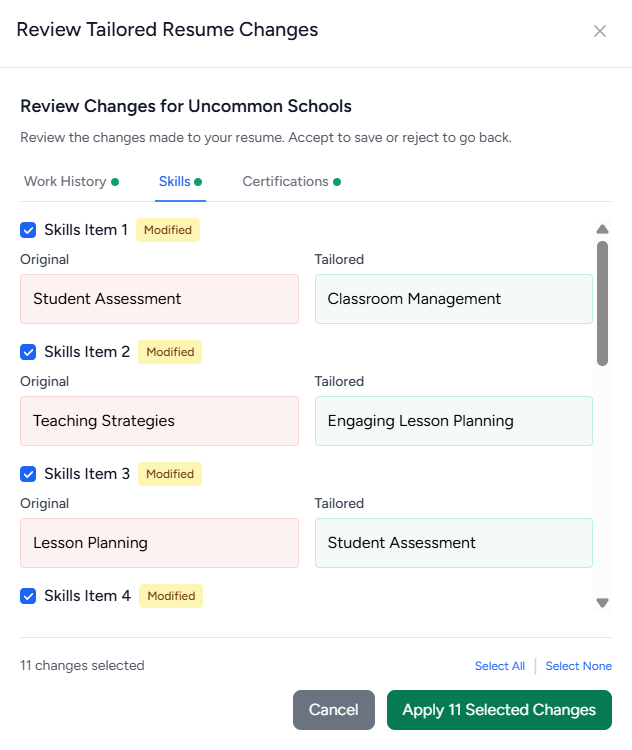Toggle the Skills Item 3 checkbox

point(28,474)
